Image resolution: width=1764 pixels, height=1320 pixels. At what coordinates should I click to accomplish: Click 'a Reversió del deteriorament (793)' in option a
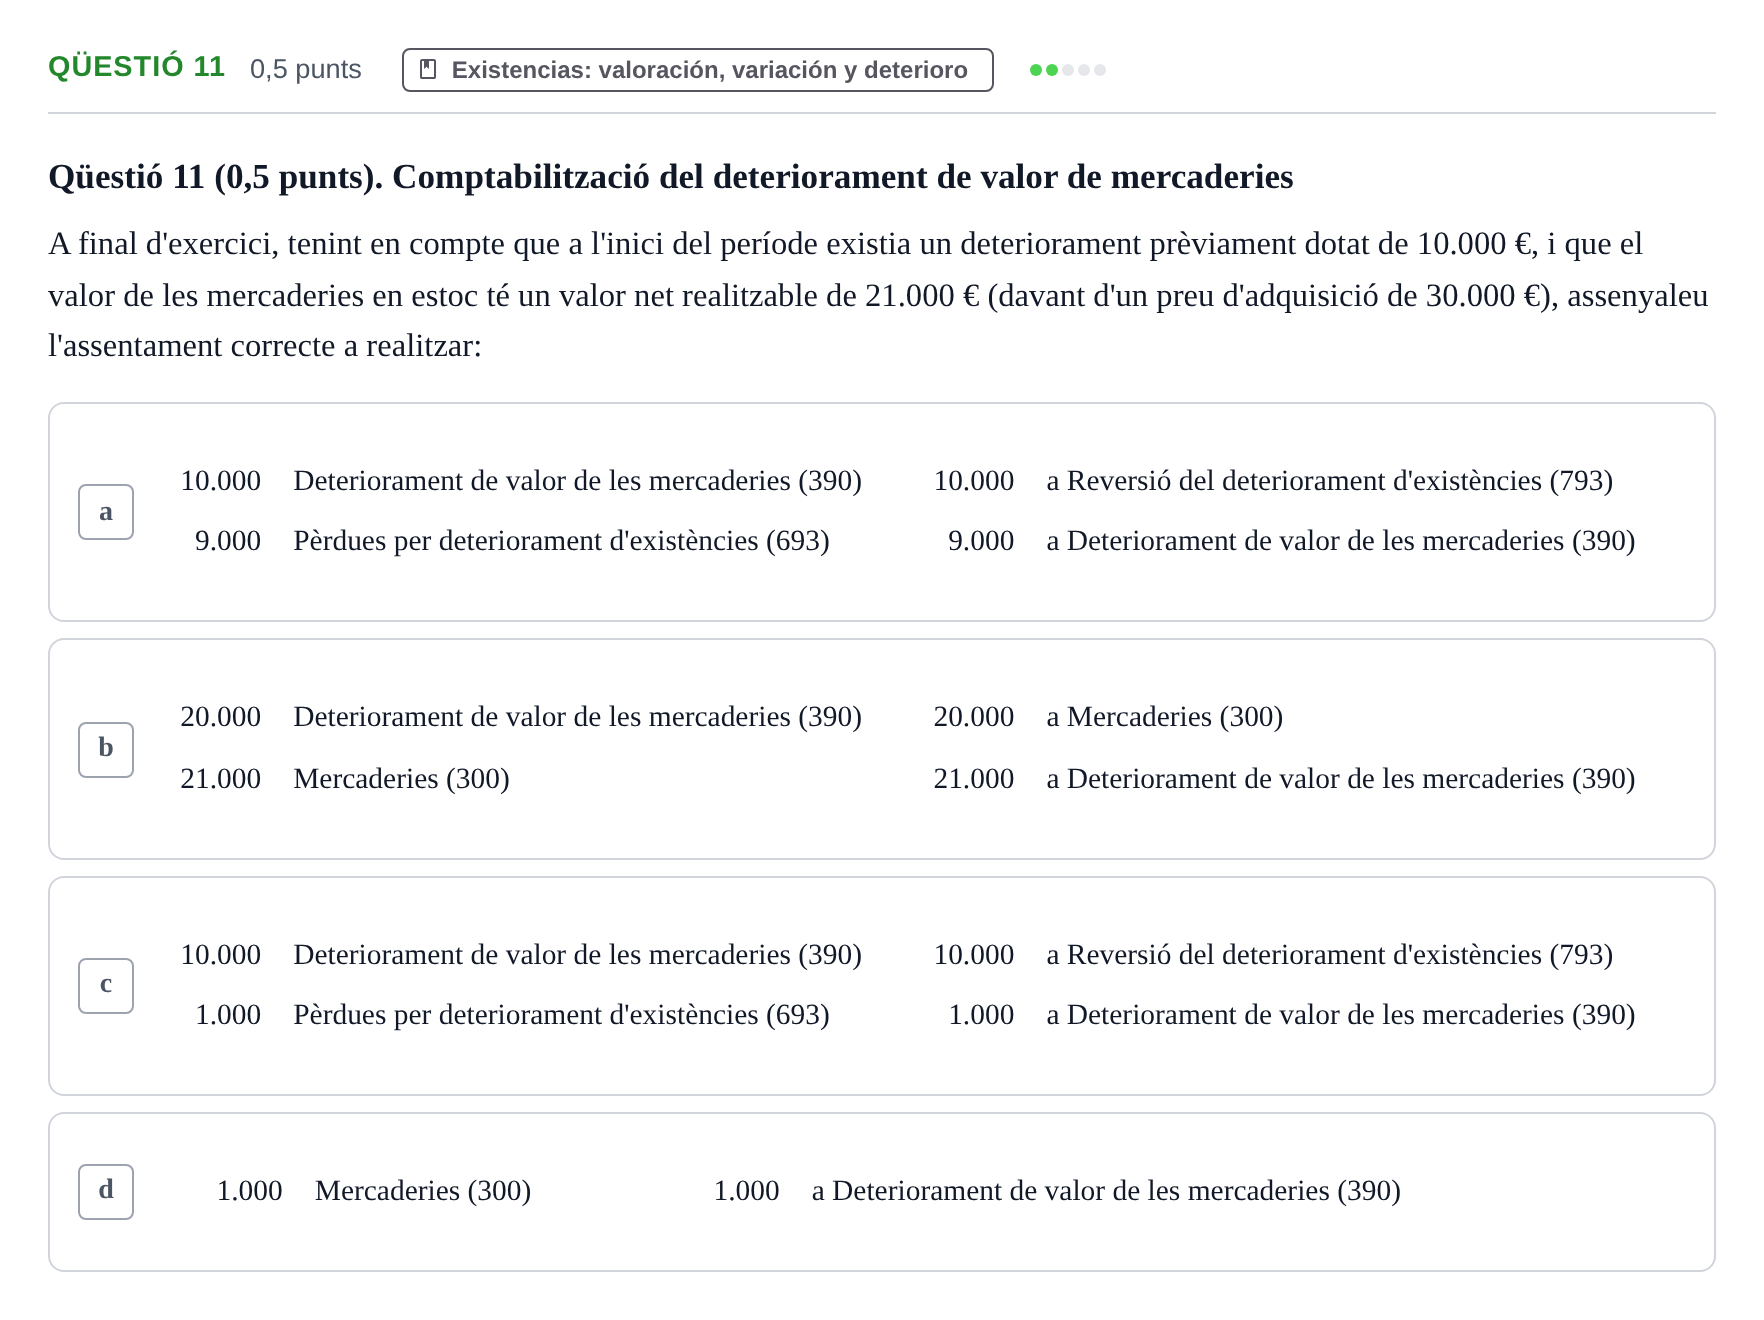click(x=1329, y=481)
